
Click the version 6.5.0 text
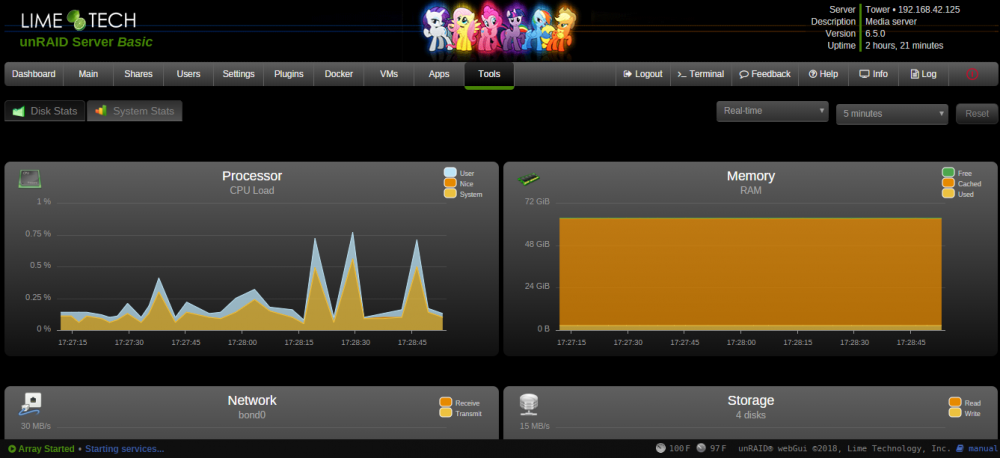pyautogui.click(x=875, y=33)
